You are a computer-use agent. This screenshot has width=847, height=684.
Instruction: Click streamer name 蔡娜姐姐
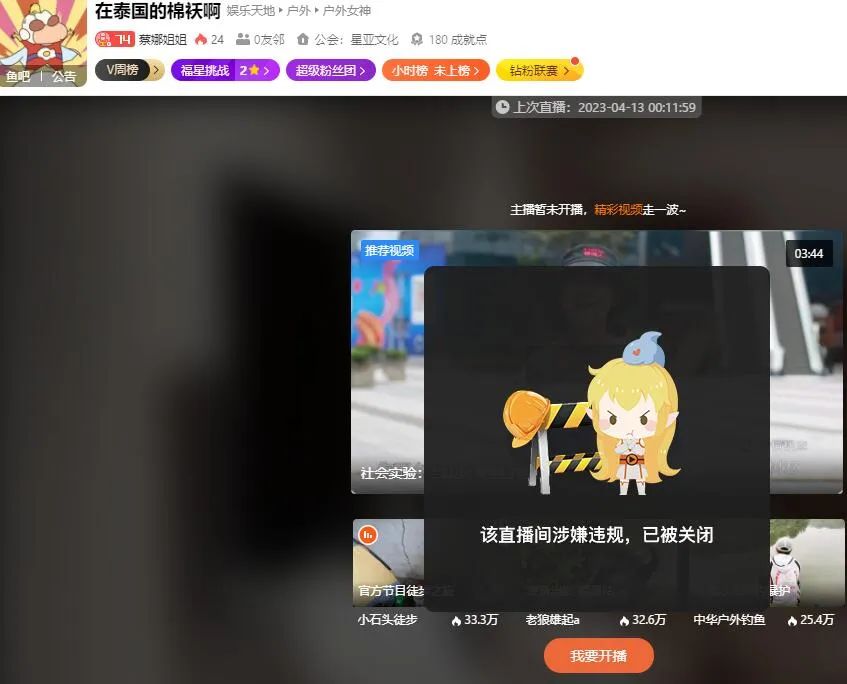coord(163,39)
